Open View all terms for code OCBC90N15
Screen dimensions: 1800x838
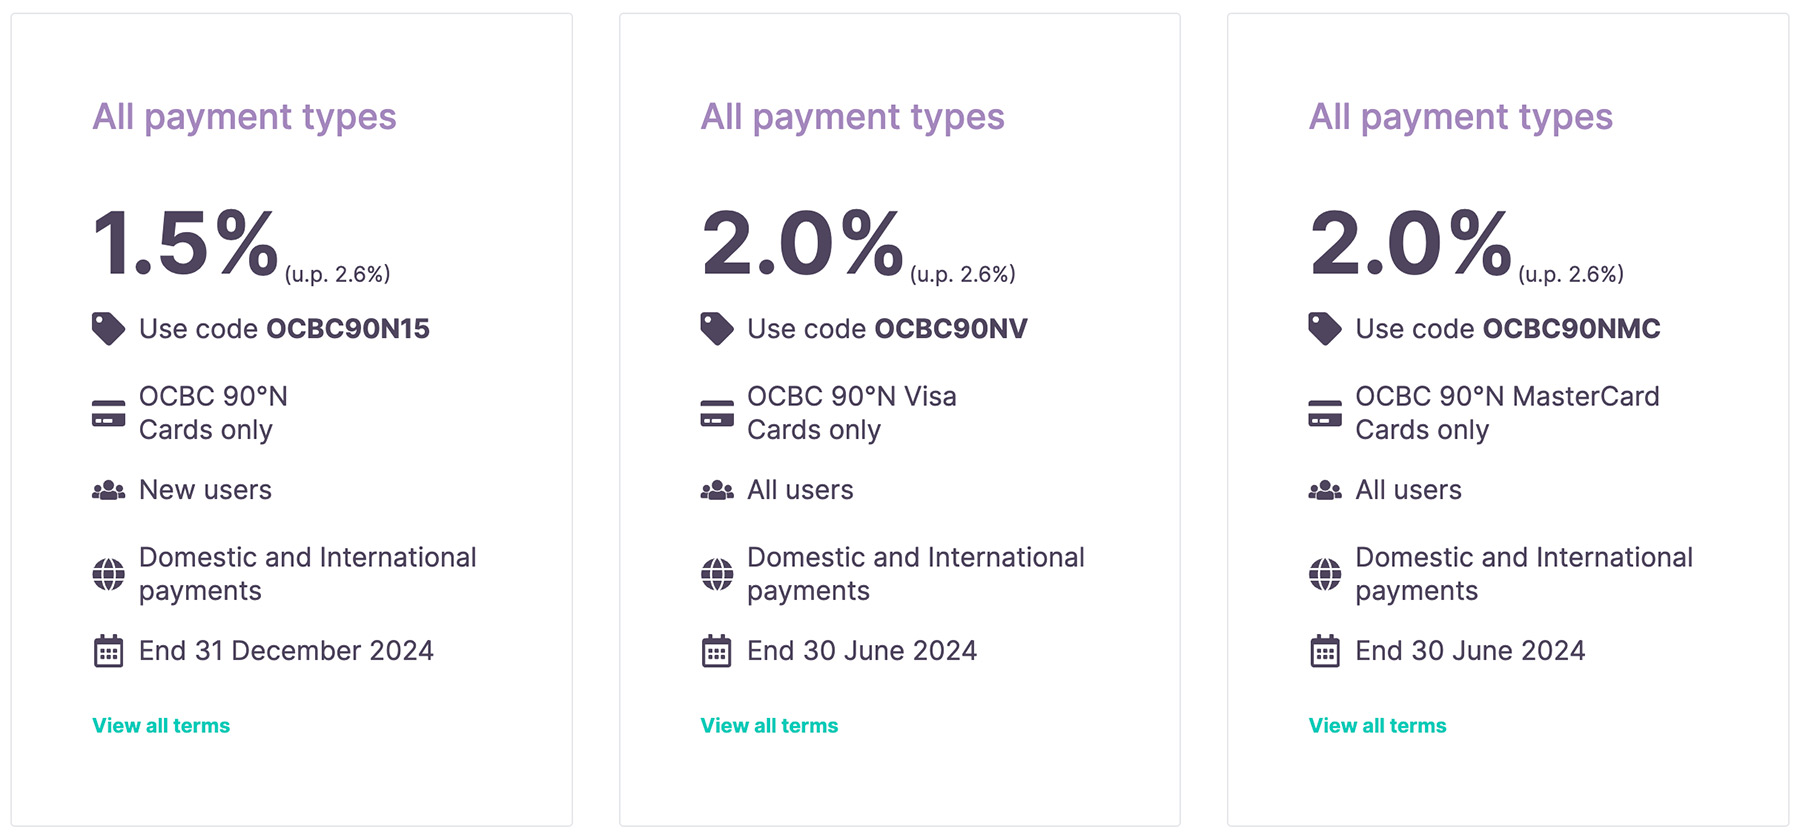pyautogui.click(x=161, y=726)
